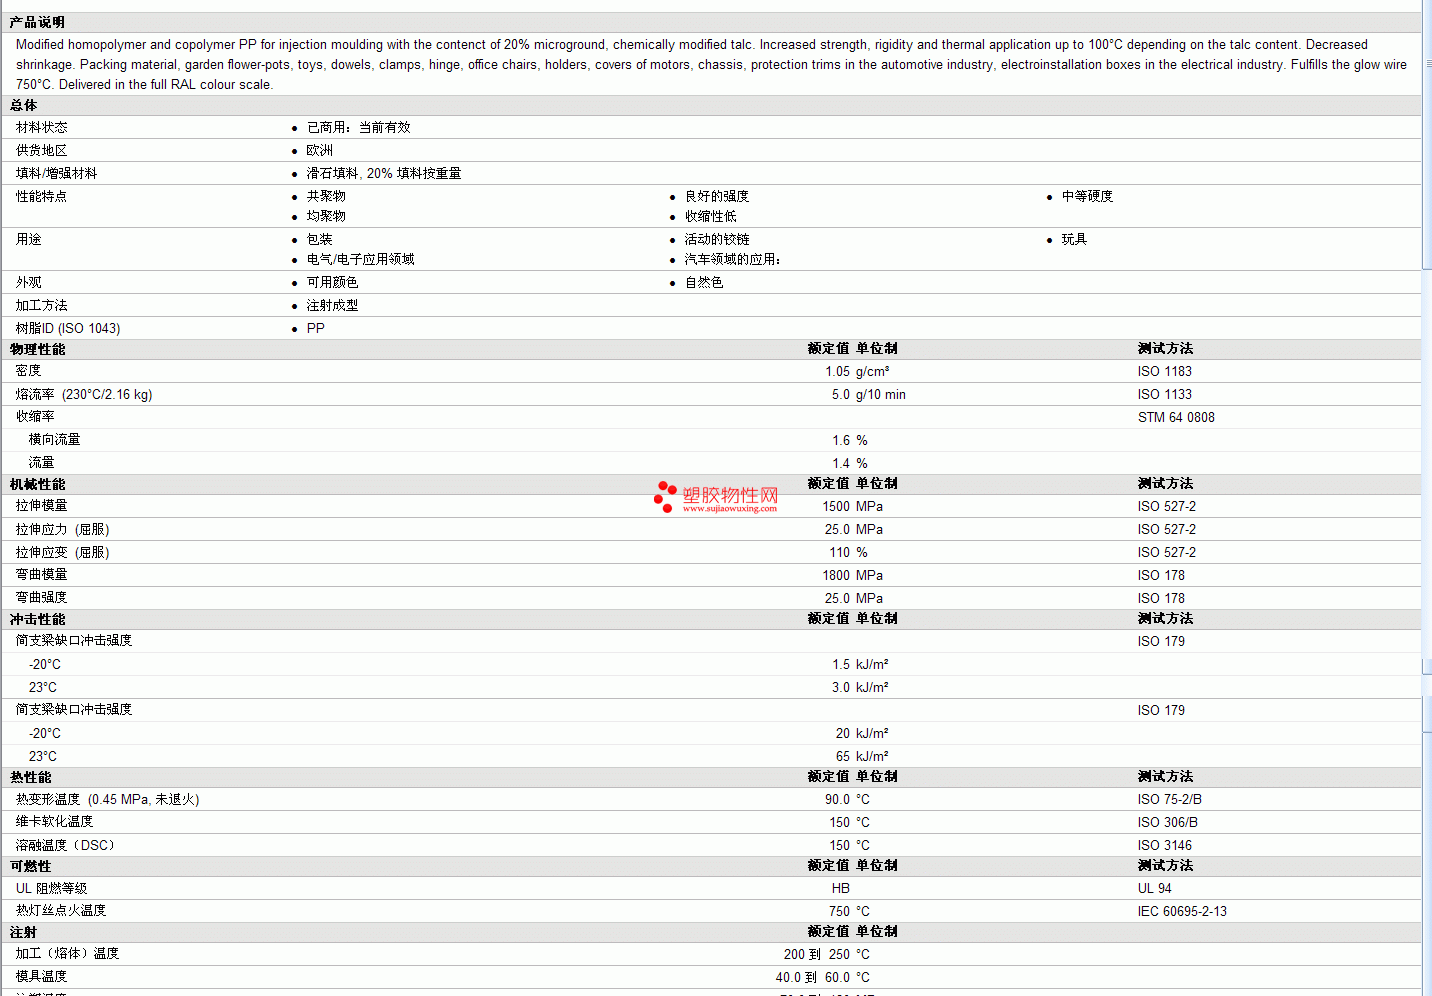Select the 溶融温度（DSC）row label

coord(65,845)
